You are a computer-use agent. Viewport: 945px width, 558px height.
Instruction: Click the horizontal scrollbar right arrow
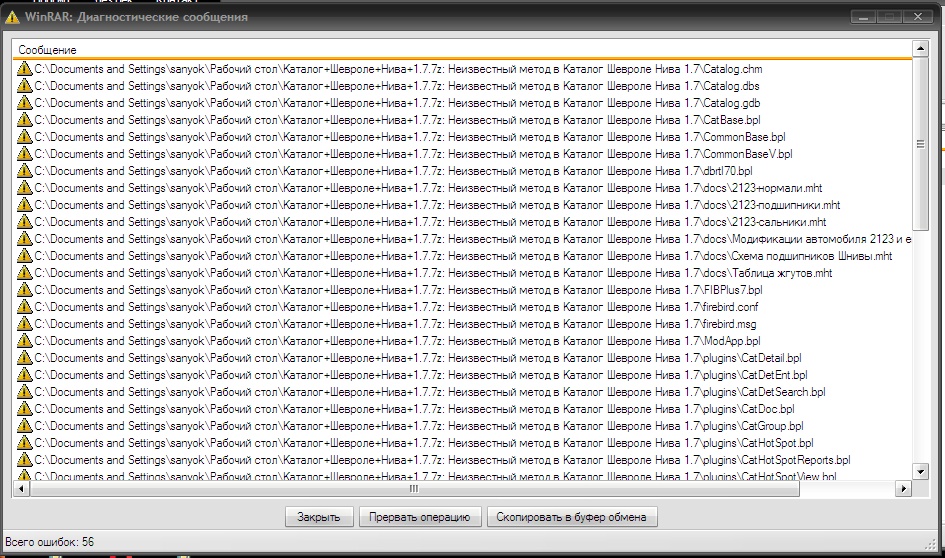pos(903,489)
